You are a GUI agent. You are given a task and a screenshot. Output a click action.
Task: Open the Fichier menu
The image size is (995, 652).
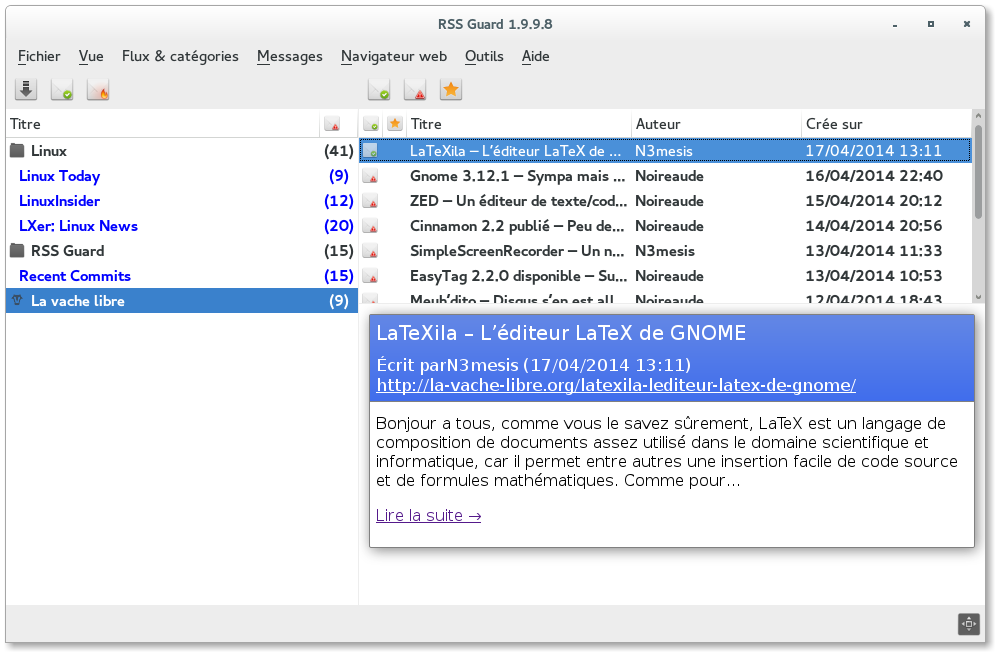(x=39, y=57)
